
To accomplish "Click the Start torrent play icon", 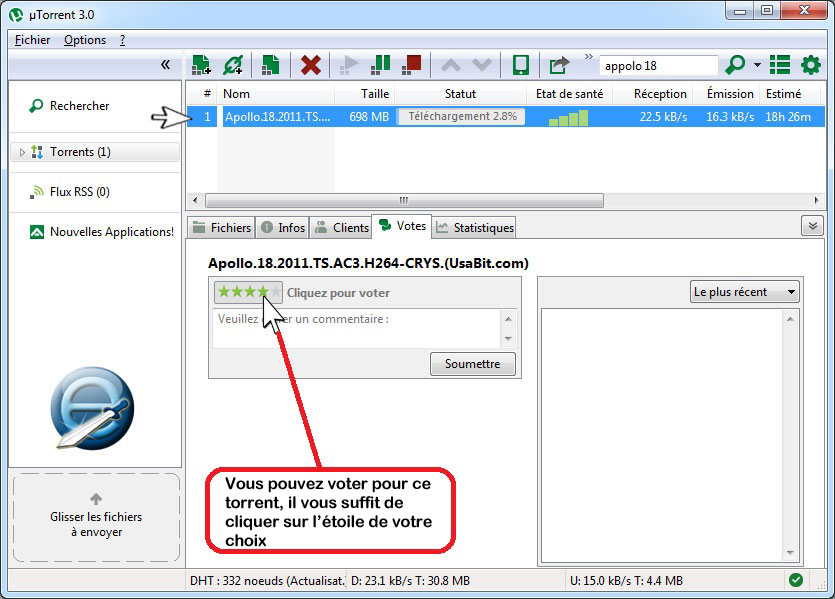I will click(x=349, y=65).
